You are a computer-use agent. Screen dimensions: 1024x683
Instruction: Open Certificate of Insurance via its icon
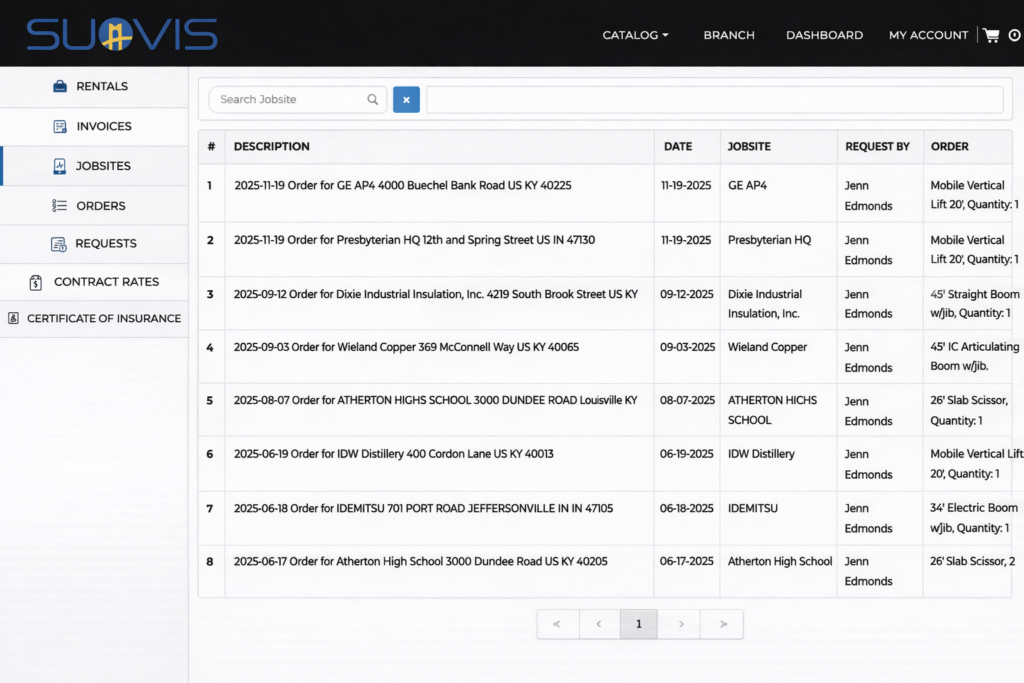(12, 318)
